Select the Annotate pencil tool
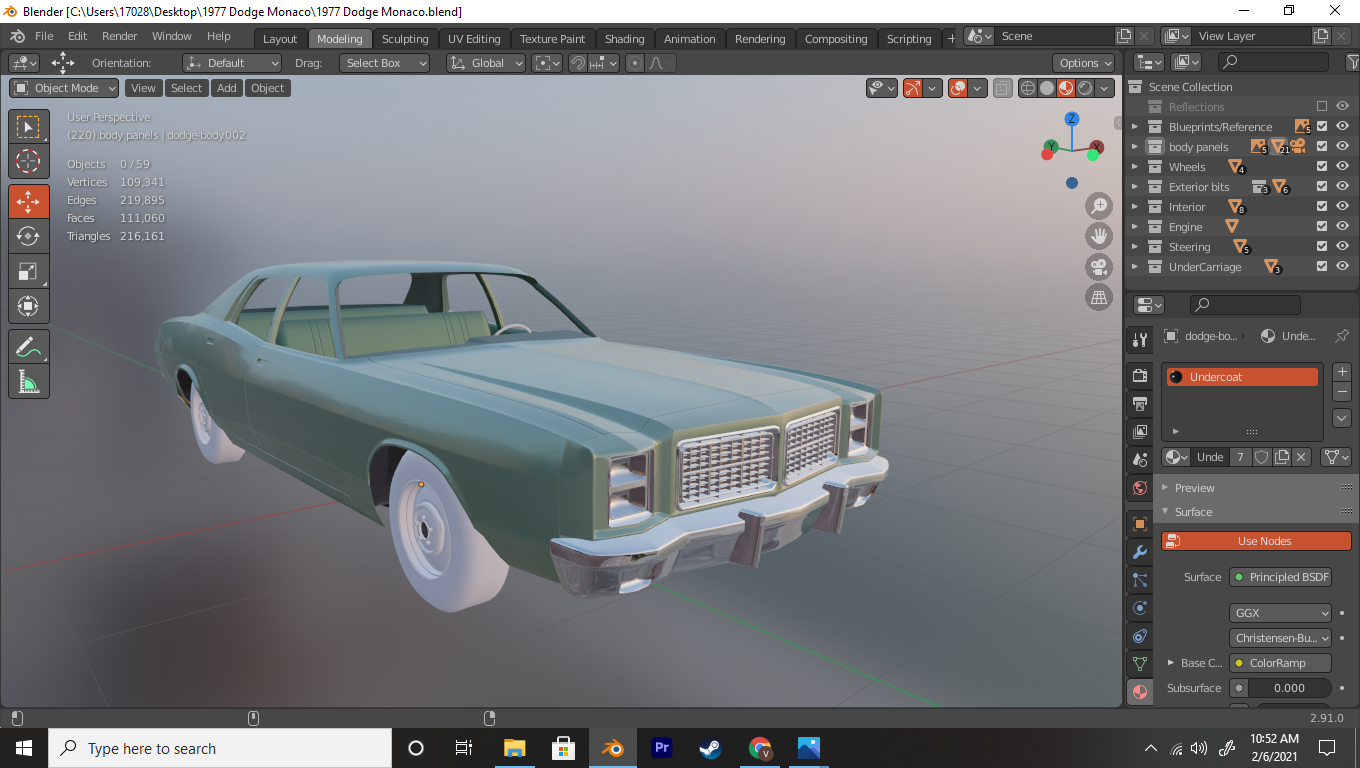The width and height of the screenshot is (1360, 768). (x=28, y=347)
